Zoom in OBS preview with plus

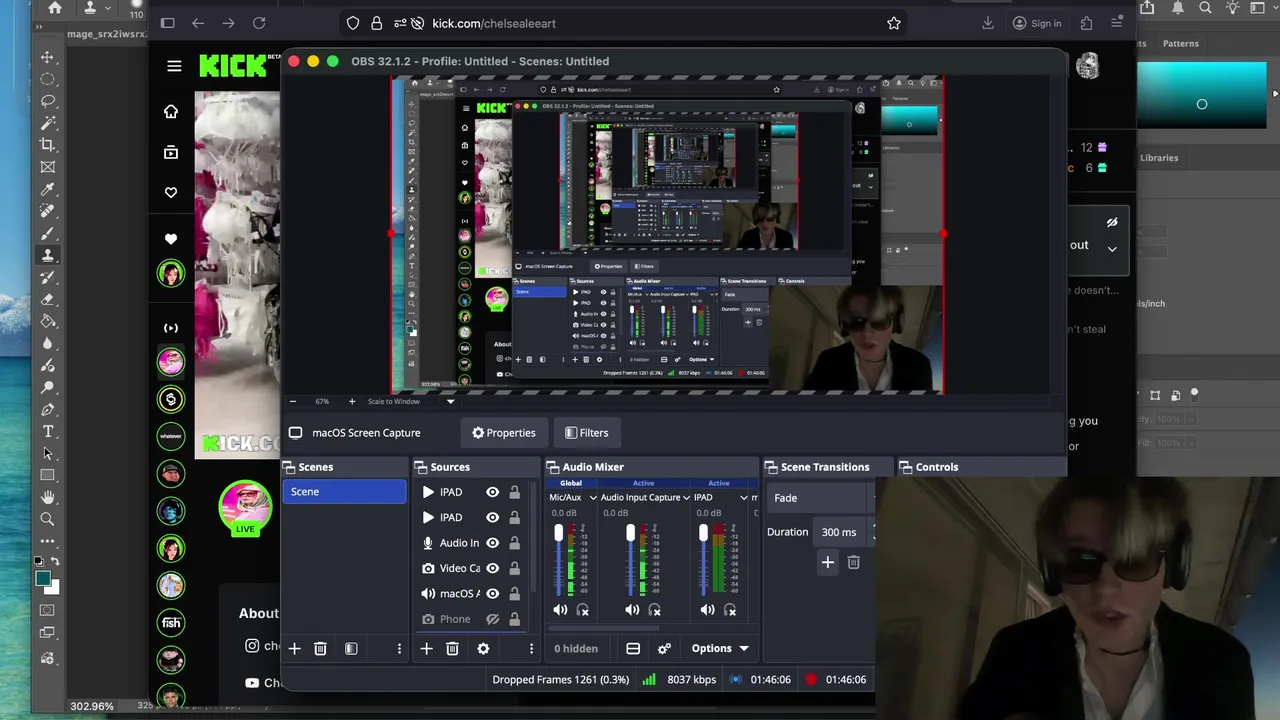(x=351, y=401)
